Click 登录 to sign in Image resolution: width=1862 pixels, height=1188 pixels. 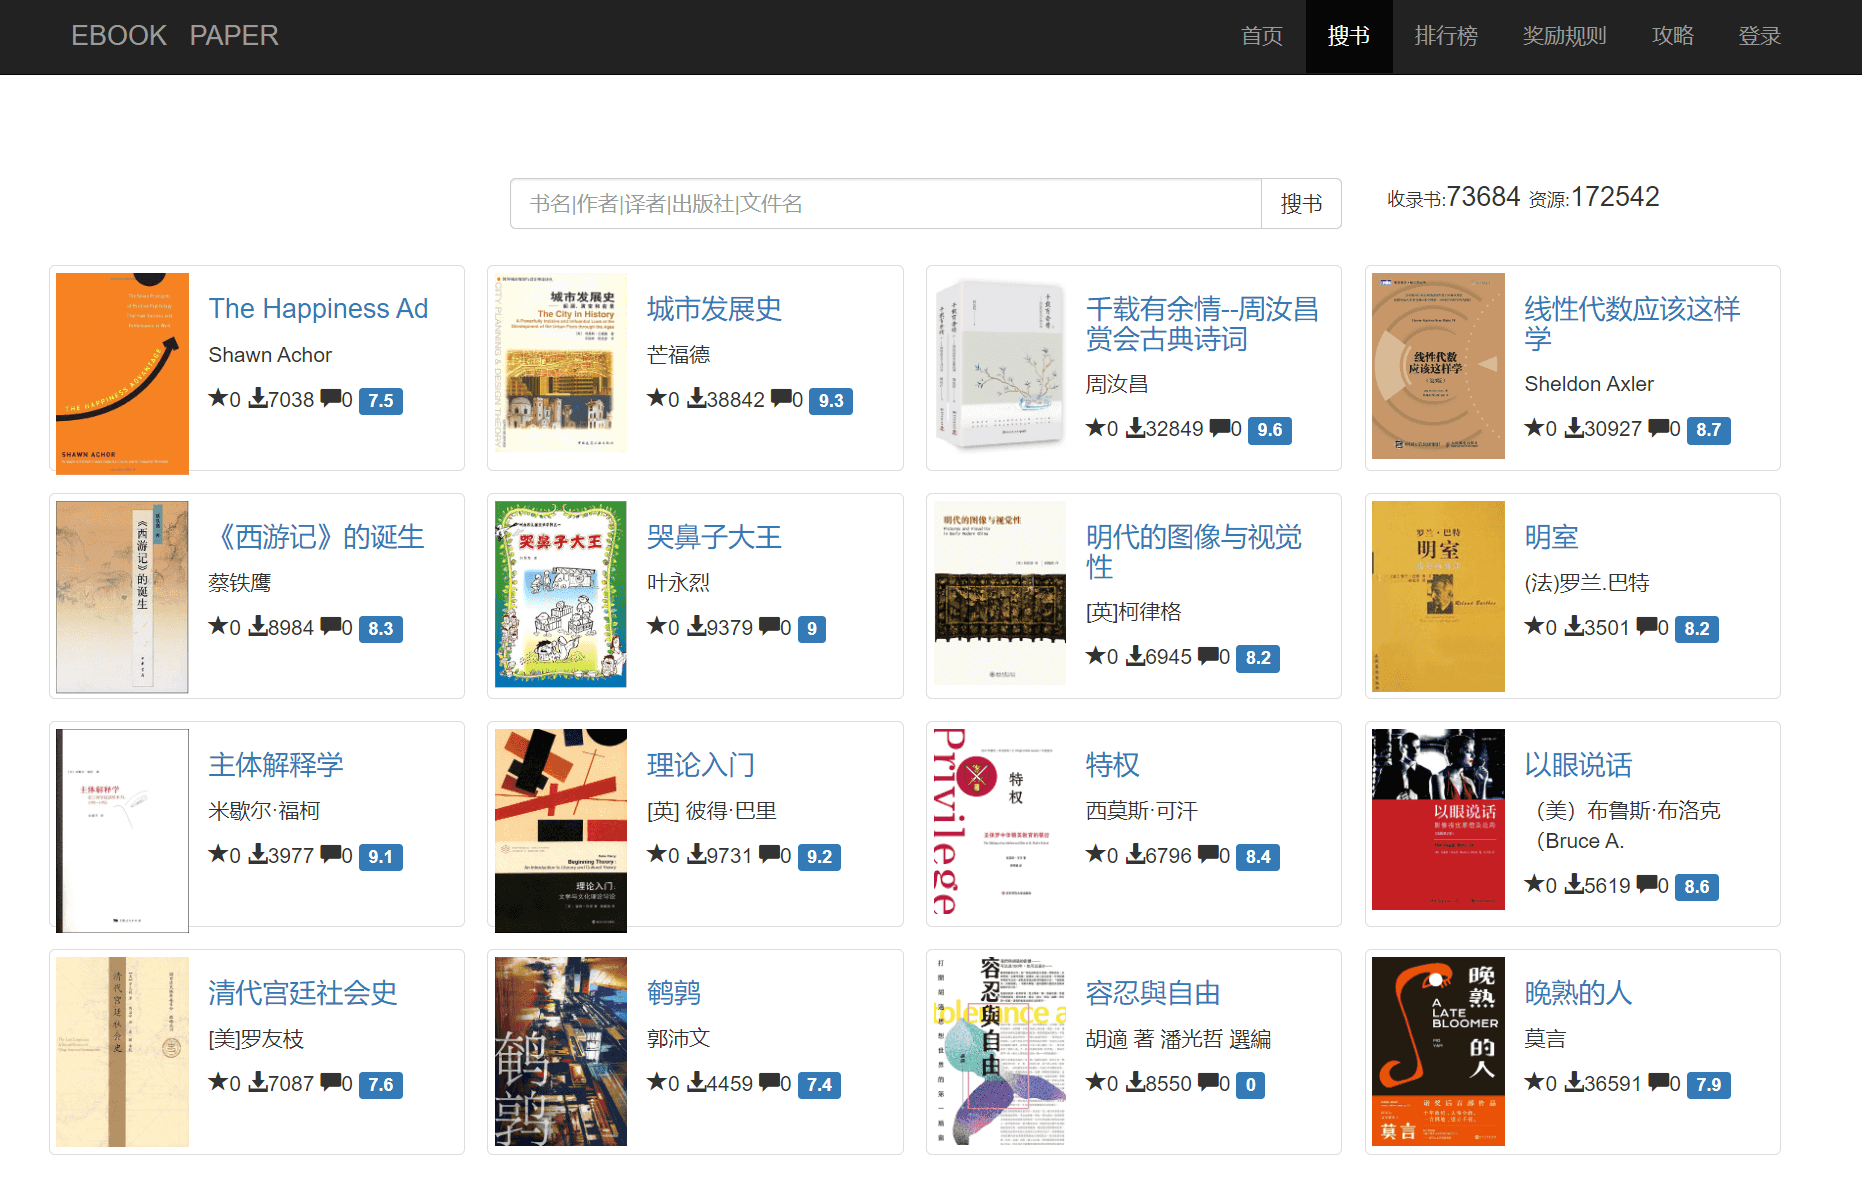click(1759, 36)
